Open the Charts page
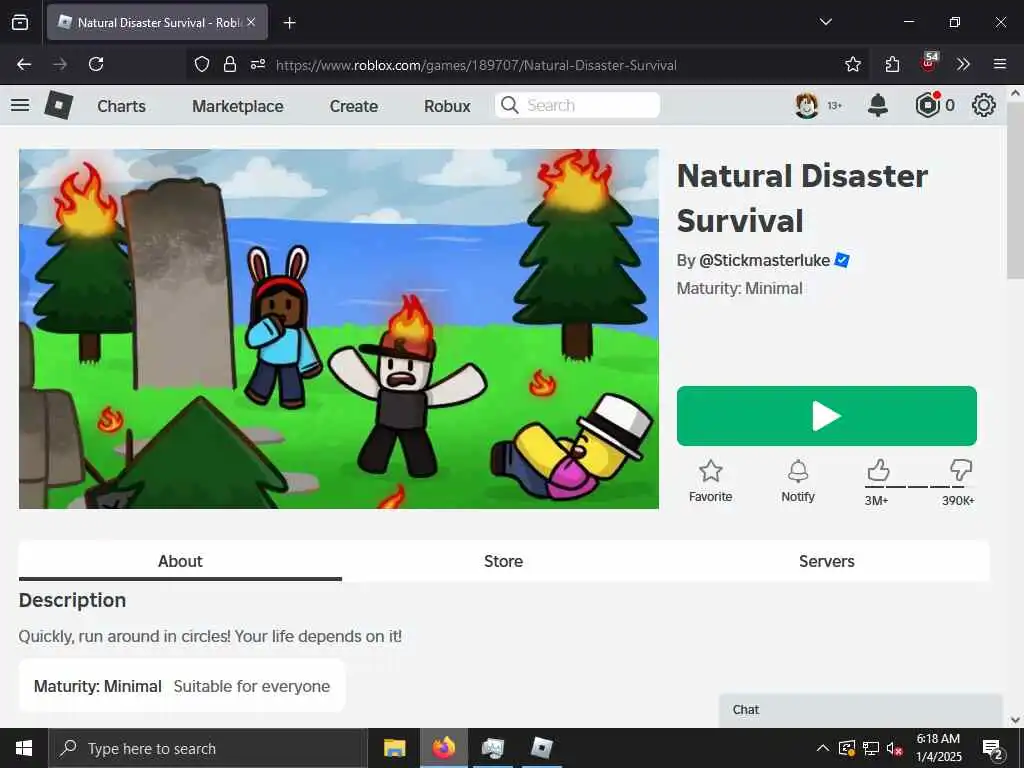Screen dimensions: 1024x768 121,106
